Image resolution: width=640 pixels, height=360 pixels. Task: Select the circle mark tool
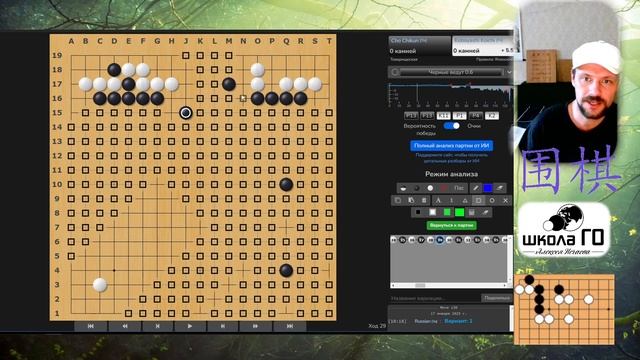click(492, 200)
